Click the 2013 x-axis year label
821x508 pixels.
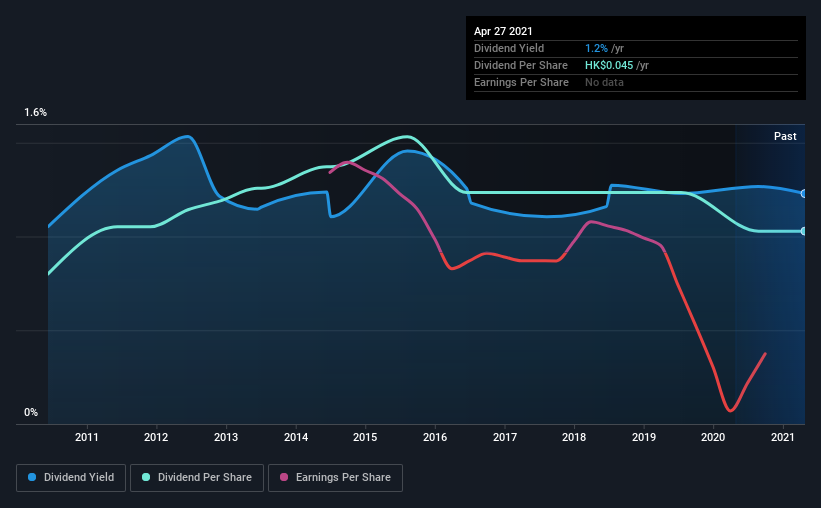[x=226, y=437]
